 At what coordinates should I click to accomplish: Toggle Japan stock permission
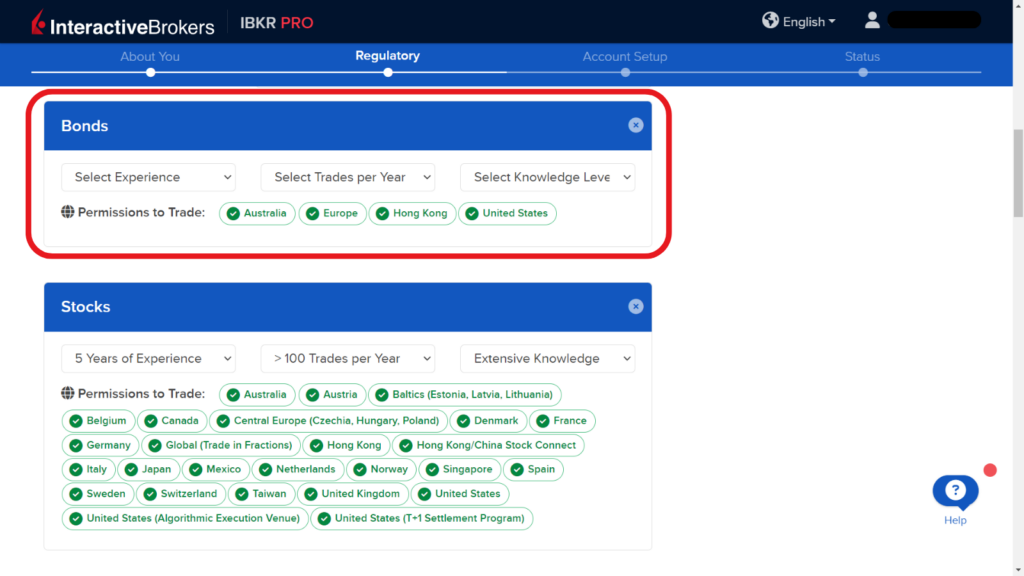pyautogui.click(x=149, y=470)
